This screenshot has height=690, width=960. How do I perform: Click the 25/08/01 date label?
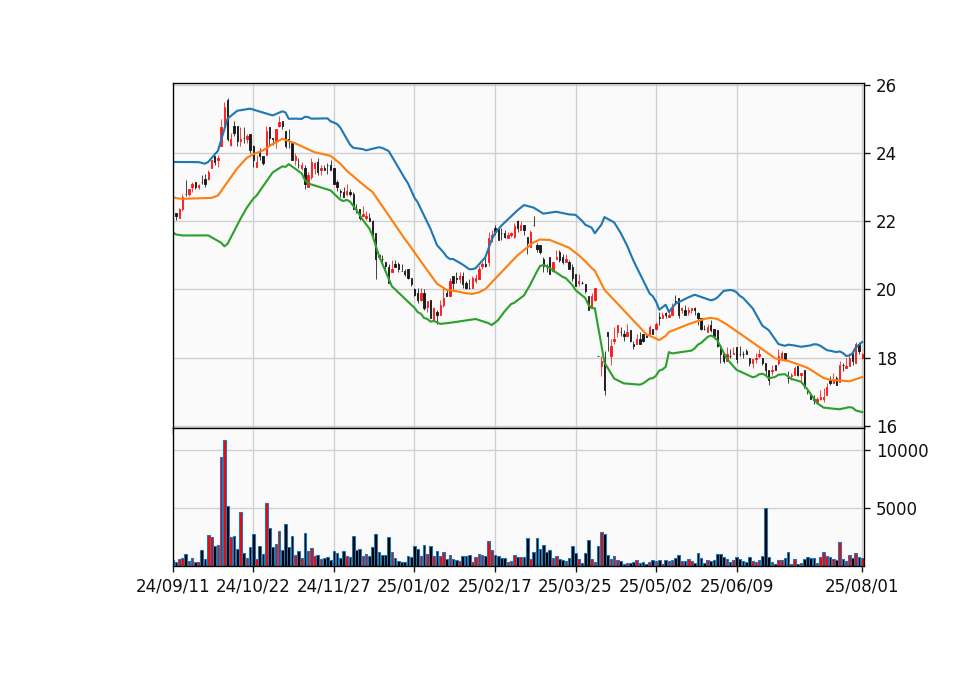[x=861, y=587]
